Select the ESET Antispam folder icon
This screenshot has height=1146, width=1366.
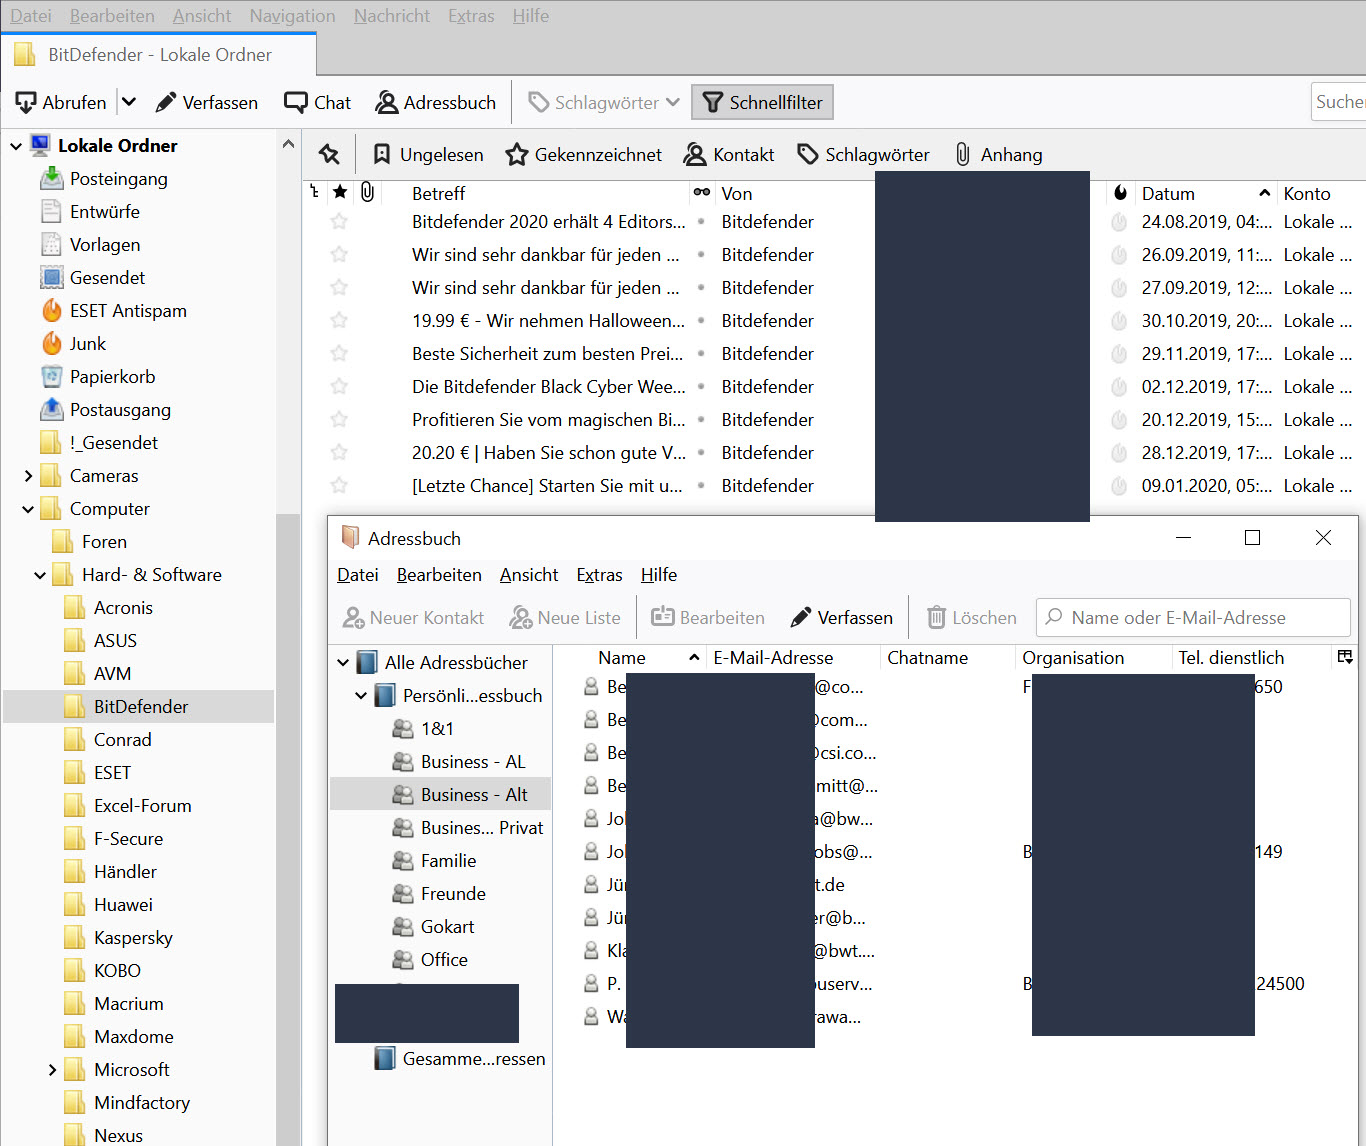52,310
